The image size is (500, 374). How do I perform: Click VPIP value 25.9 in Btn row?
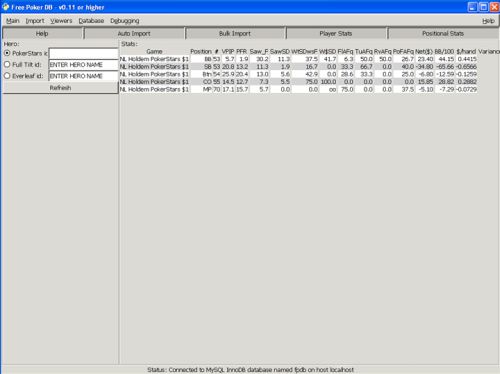(x=228, y=74)
